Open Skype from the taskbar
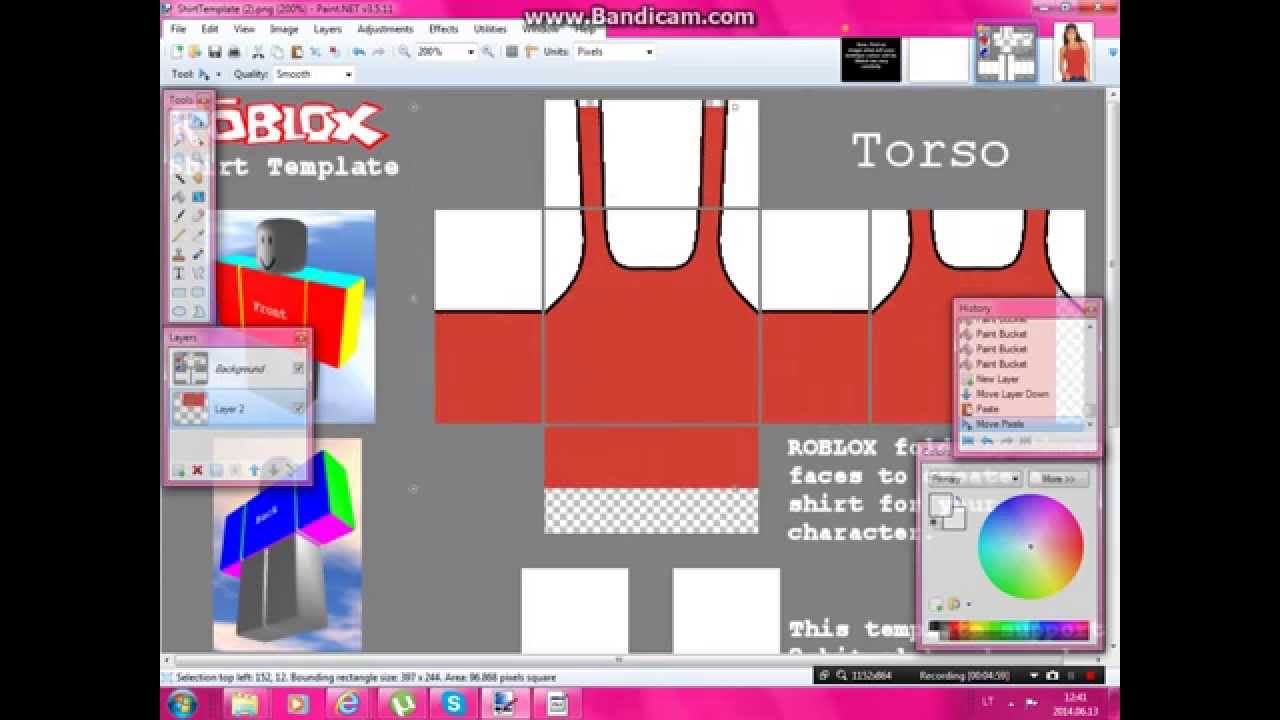 point(454,705)
